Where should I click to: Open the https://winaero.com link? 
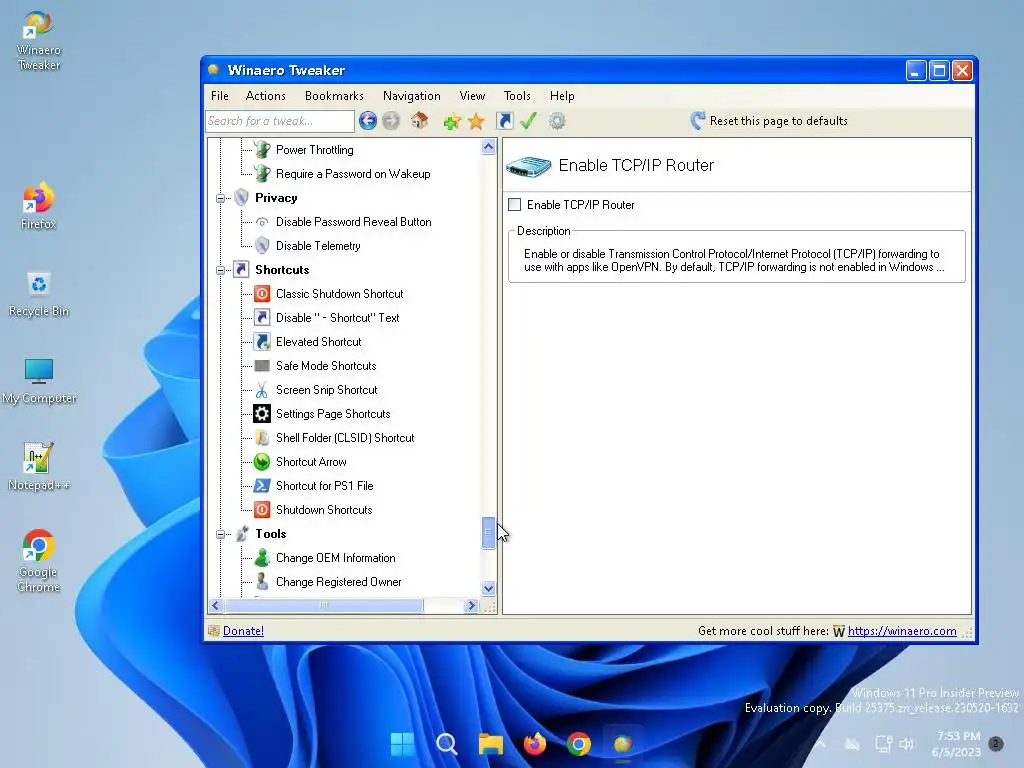902,631
